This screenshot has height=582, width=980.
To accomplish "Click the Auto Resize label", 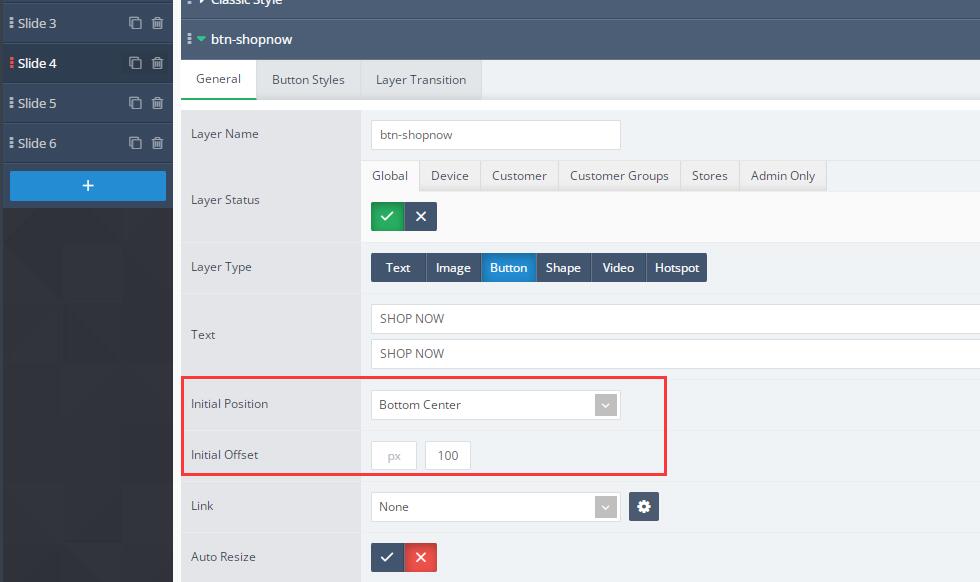I will [223, 556].
